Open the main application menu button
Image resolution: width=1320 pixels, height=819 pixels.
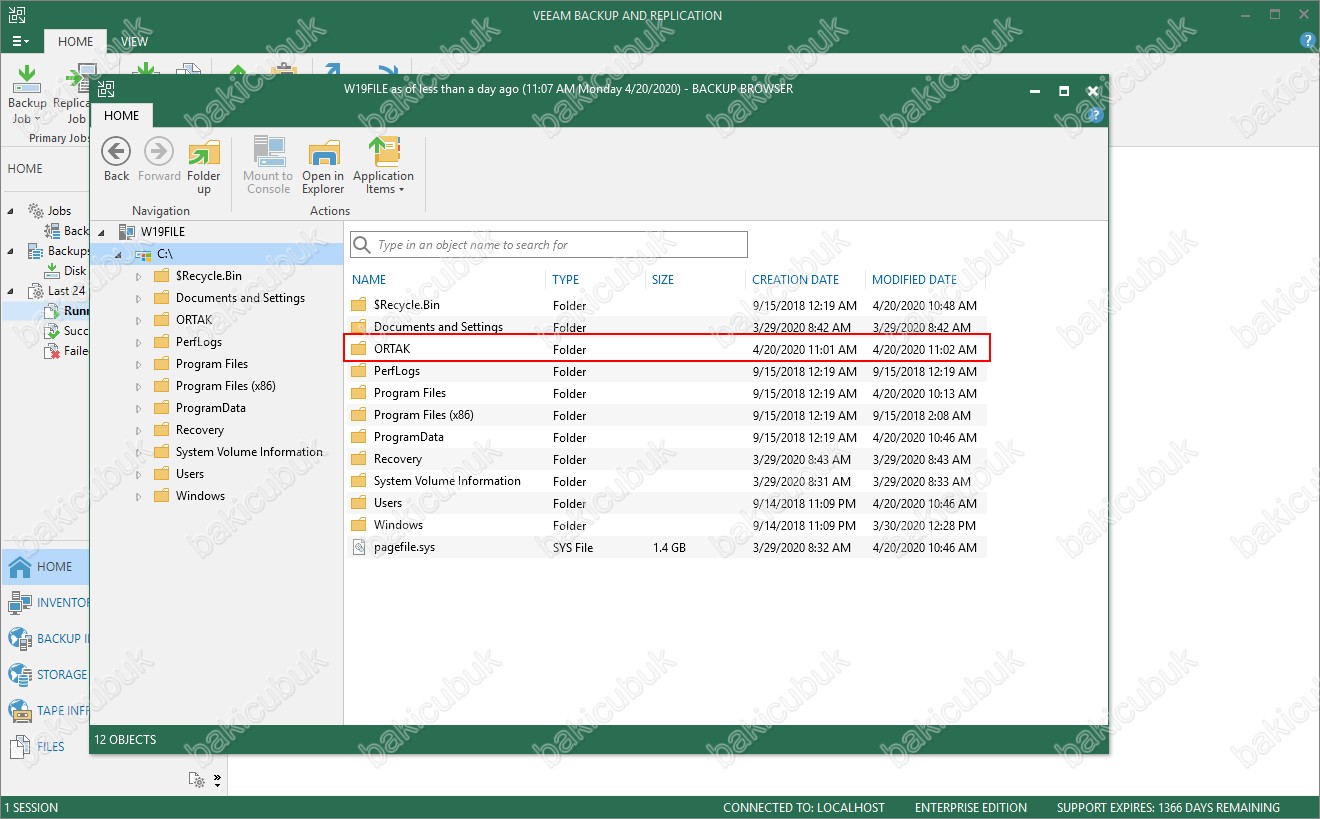21,41
